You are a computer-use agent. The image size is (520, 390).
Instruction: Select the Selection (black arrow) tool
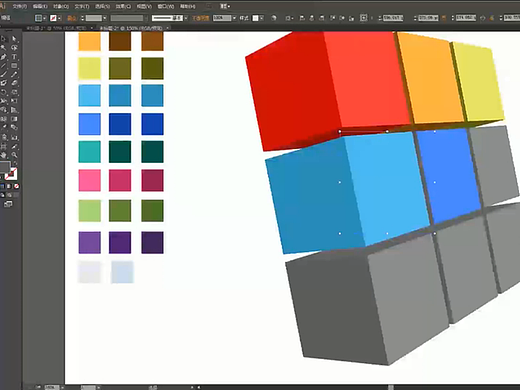(x=4, y=39)
